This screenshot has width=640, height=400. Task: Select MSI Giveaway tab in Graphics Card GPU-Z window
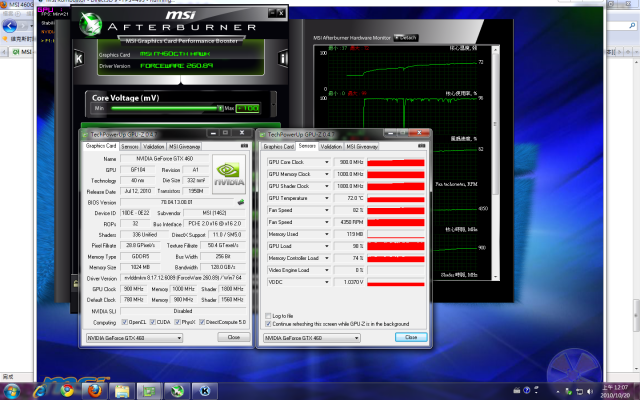[184, 147]
